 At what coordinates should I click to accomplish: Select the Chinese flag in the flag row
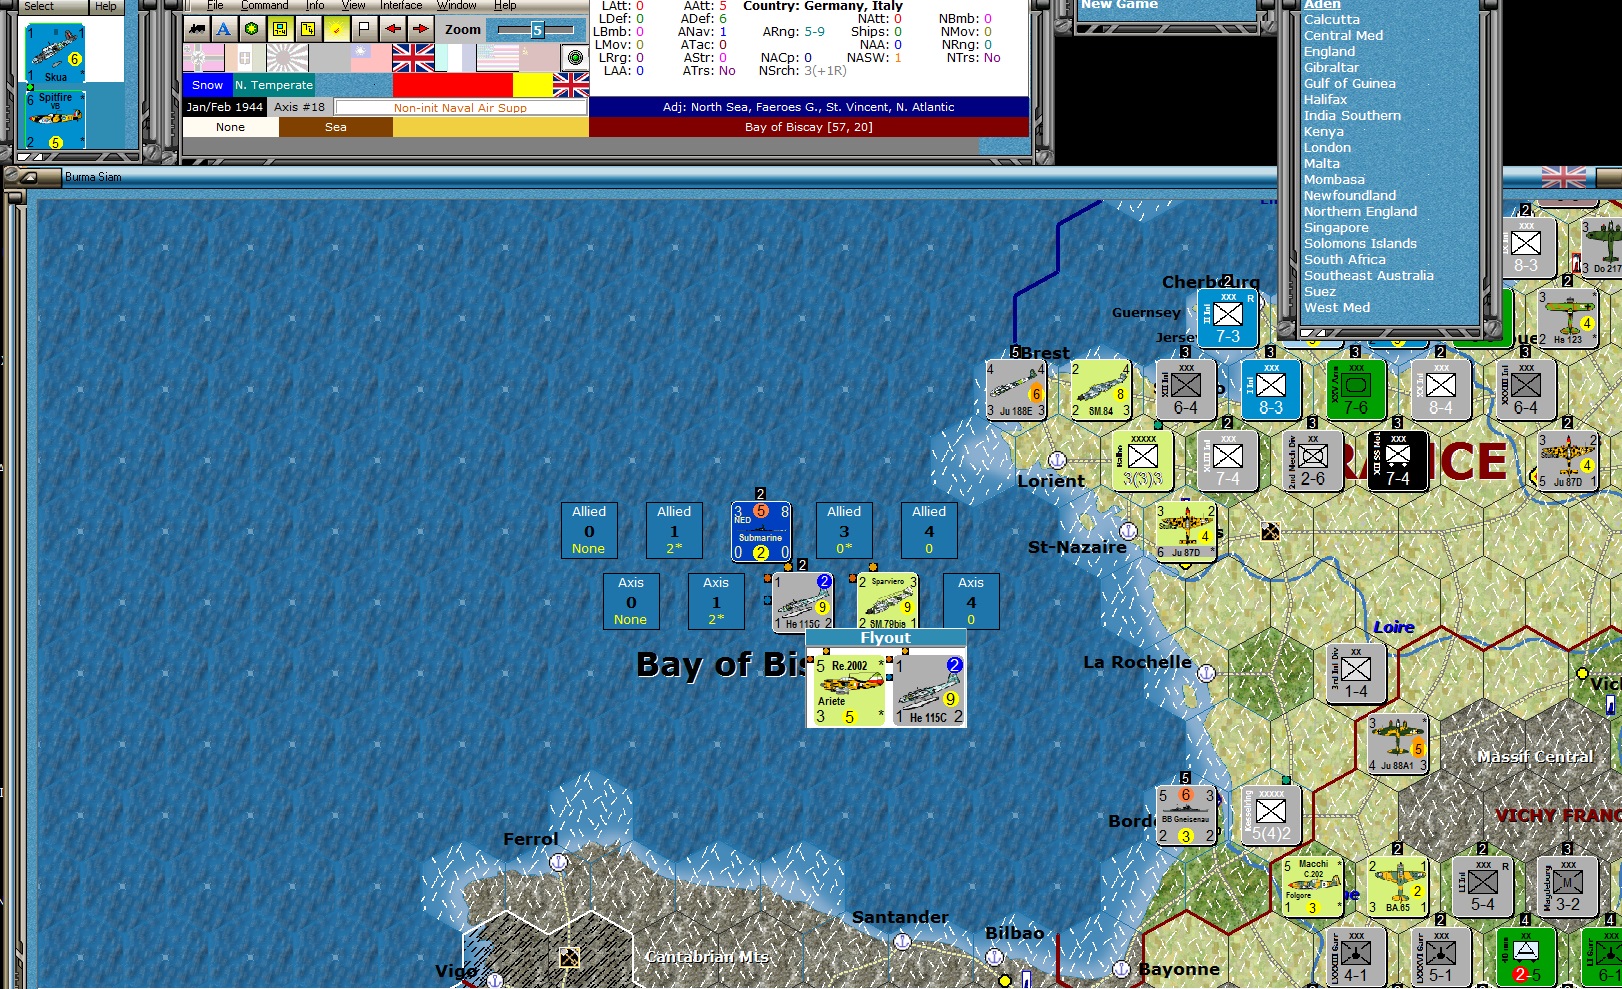coord(371,58)
